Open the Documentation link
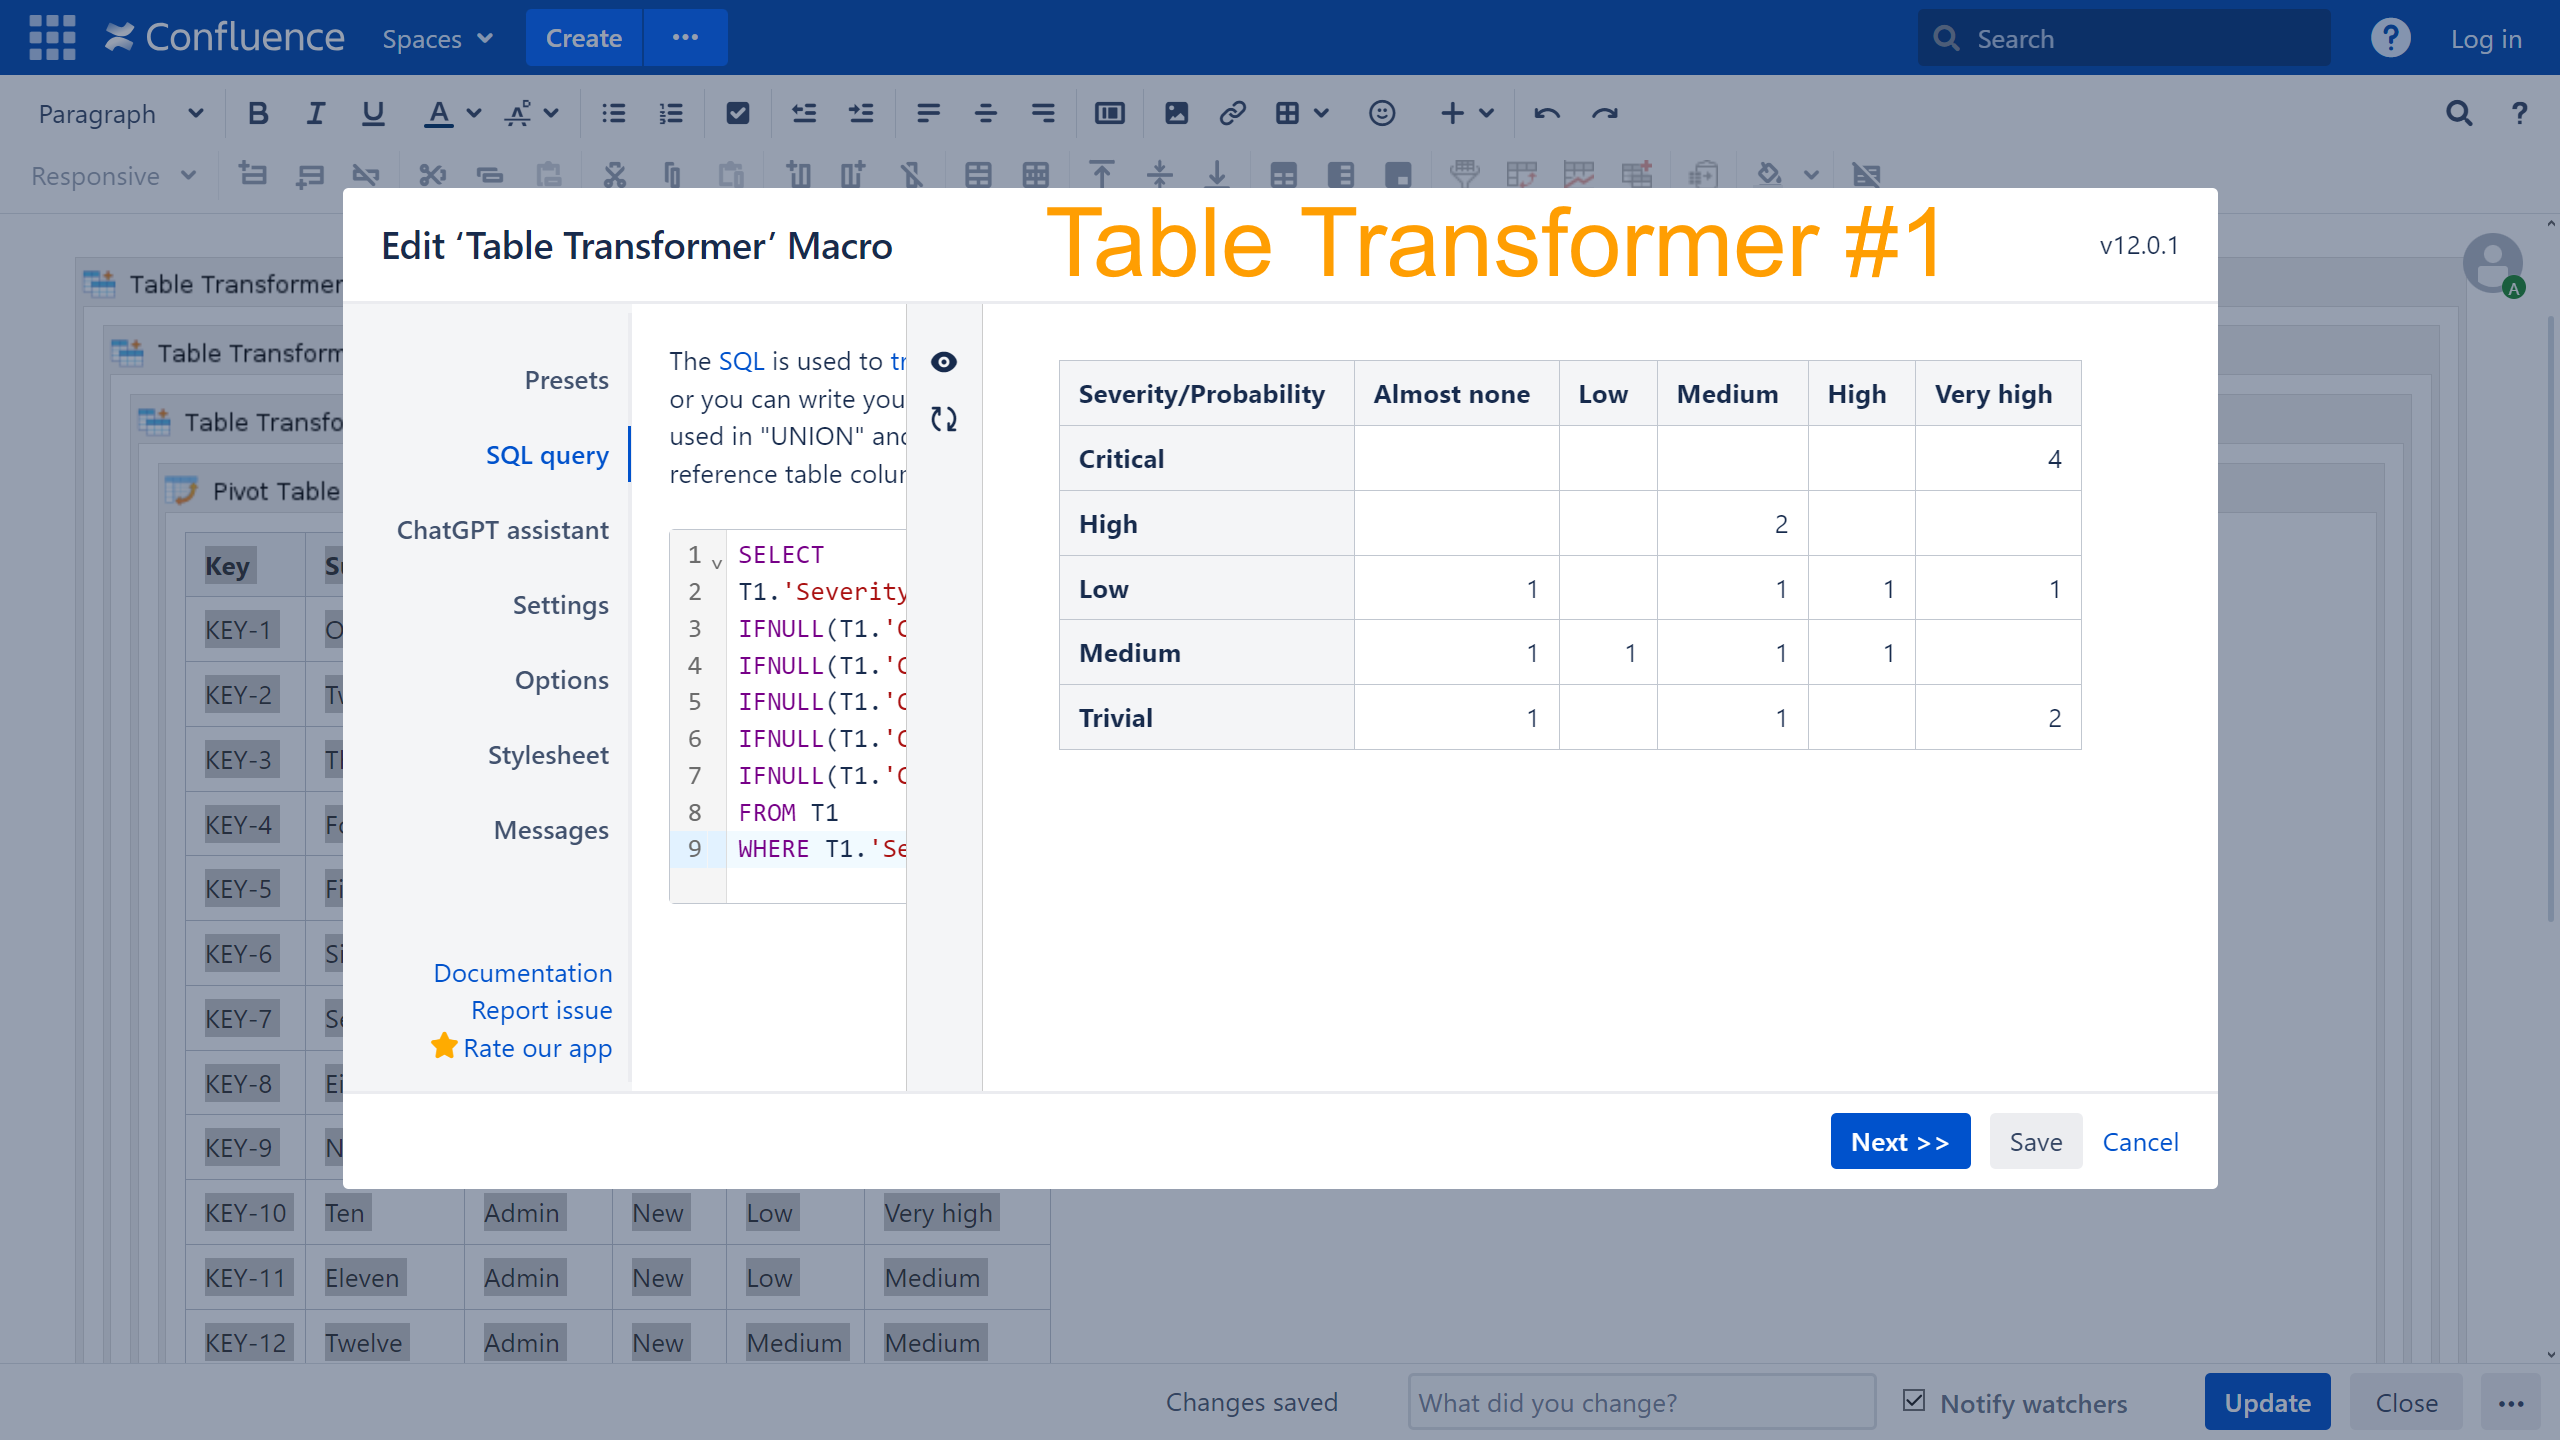Screen dimensions: 2560x1440 522,973
